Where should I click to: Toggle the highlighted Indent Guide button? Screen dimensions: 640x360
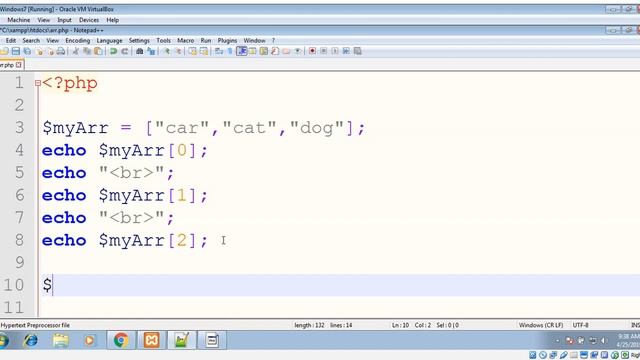(x=242, y=51)
